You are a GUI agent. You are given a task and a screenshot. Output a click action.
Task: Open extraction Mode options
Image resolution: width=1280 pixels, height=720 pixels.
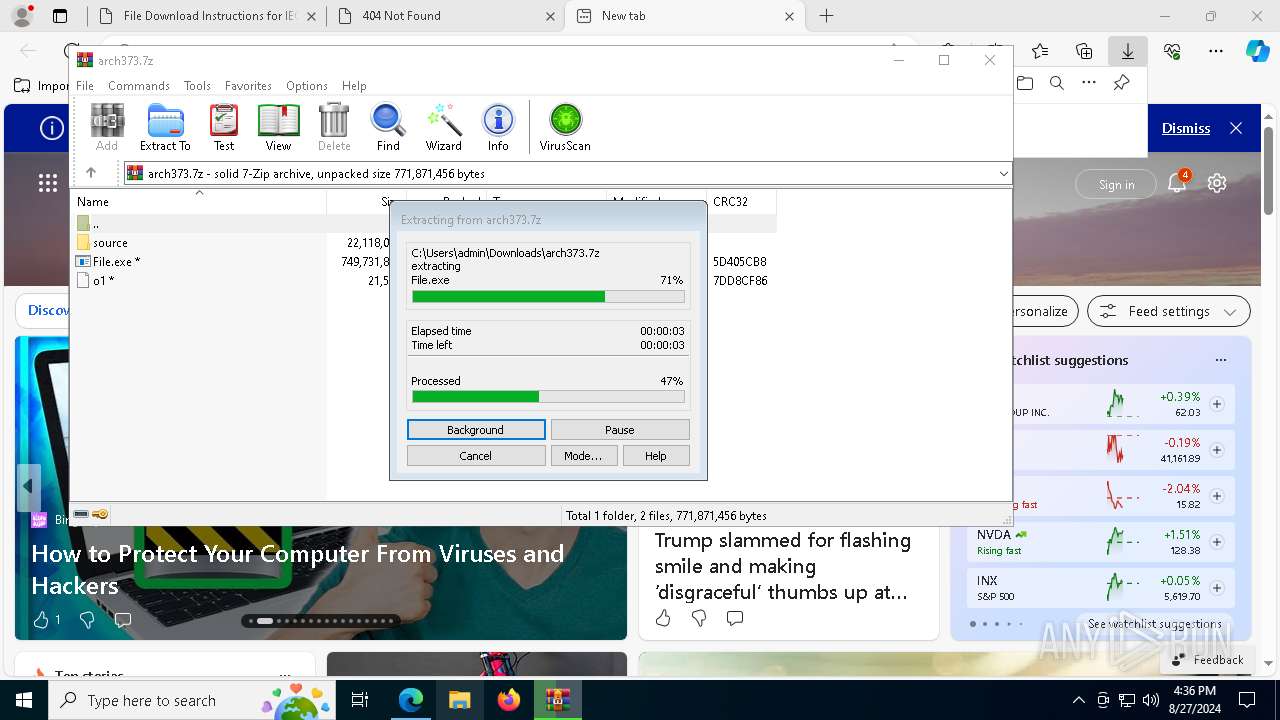(583, 456)
